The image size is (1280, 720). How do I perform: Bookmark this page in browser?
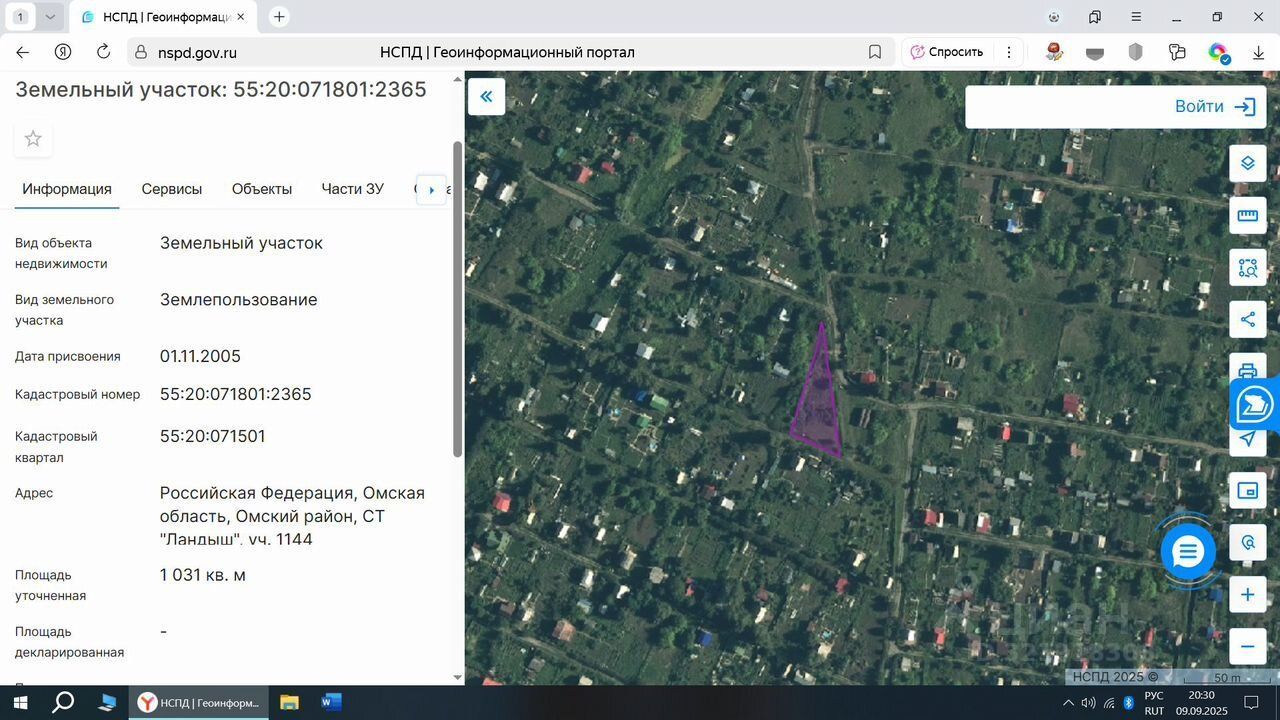[x=875, y=52]
